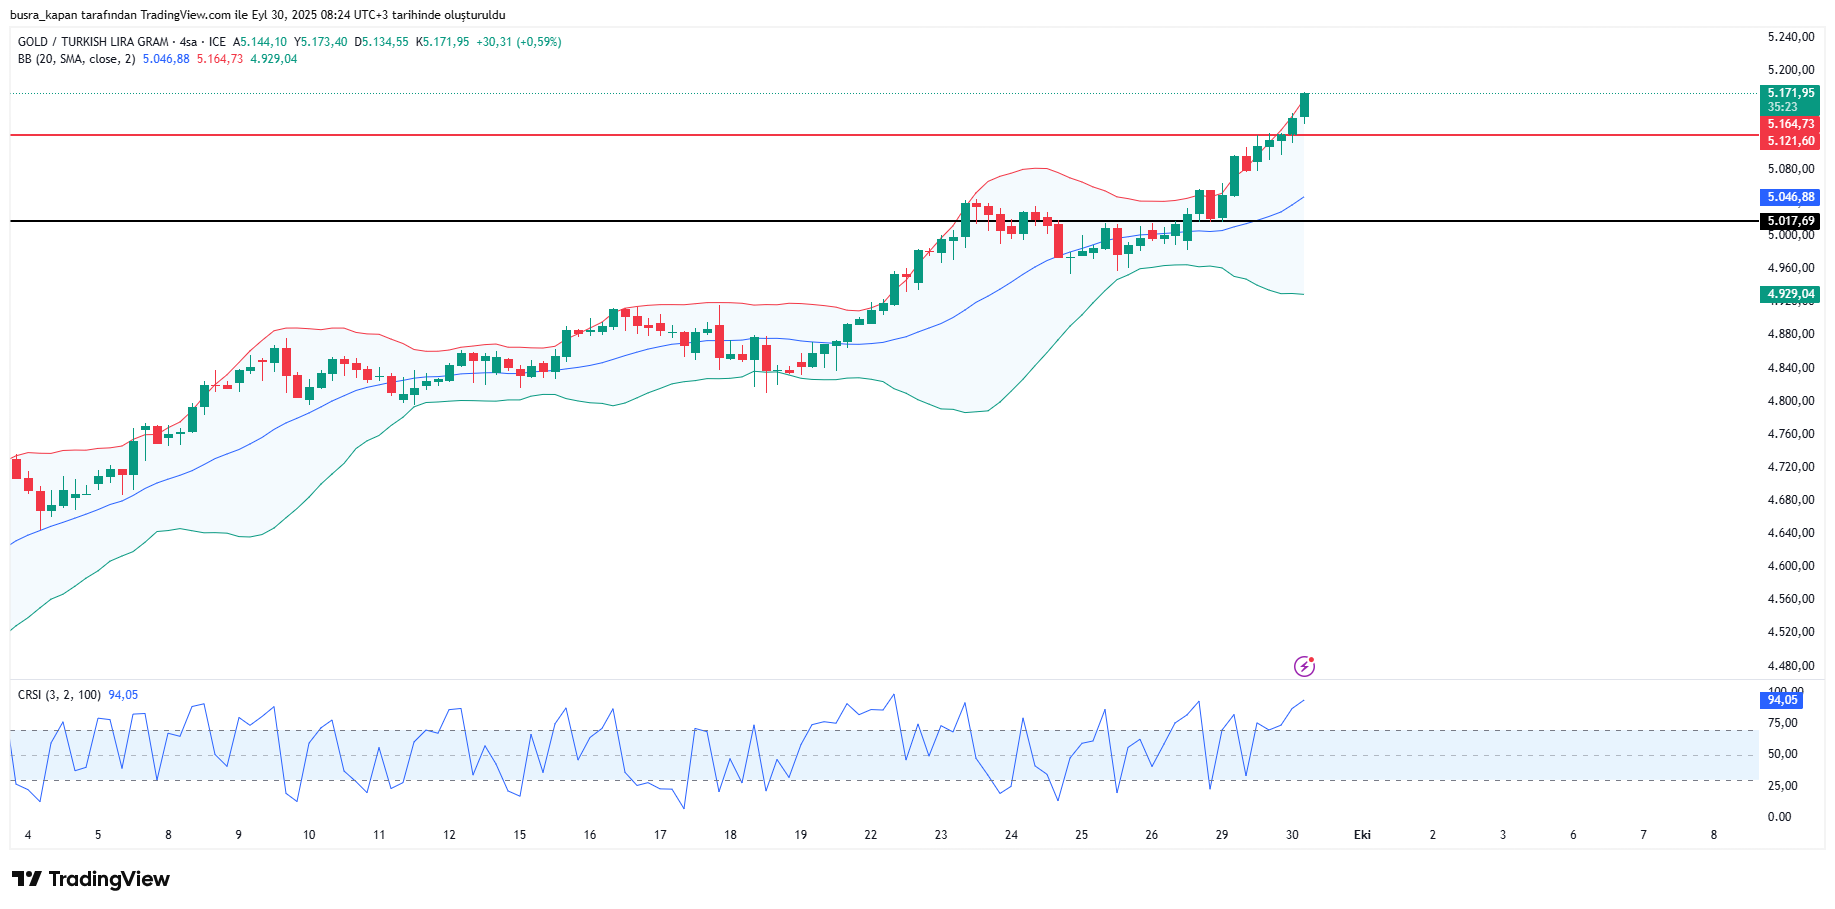Image resolution: width=1835 pixels, height=909 pixels.
Task: Select the black horizontal line on the chart
Action: click(x=600, y=221)
